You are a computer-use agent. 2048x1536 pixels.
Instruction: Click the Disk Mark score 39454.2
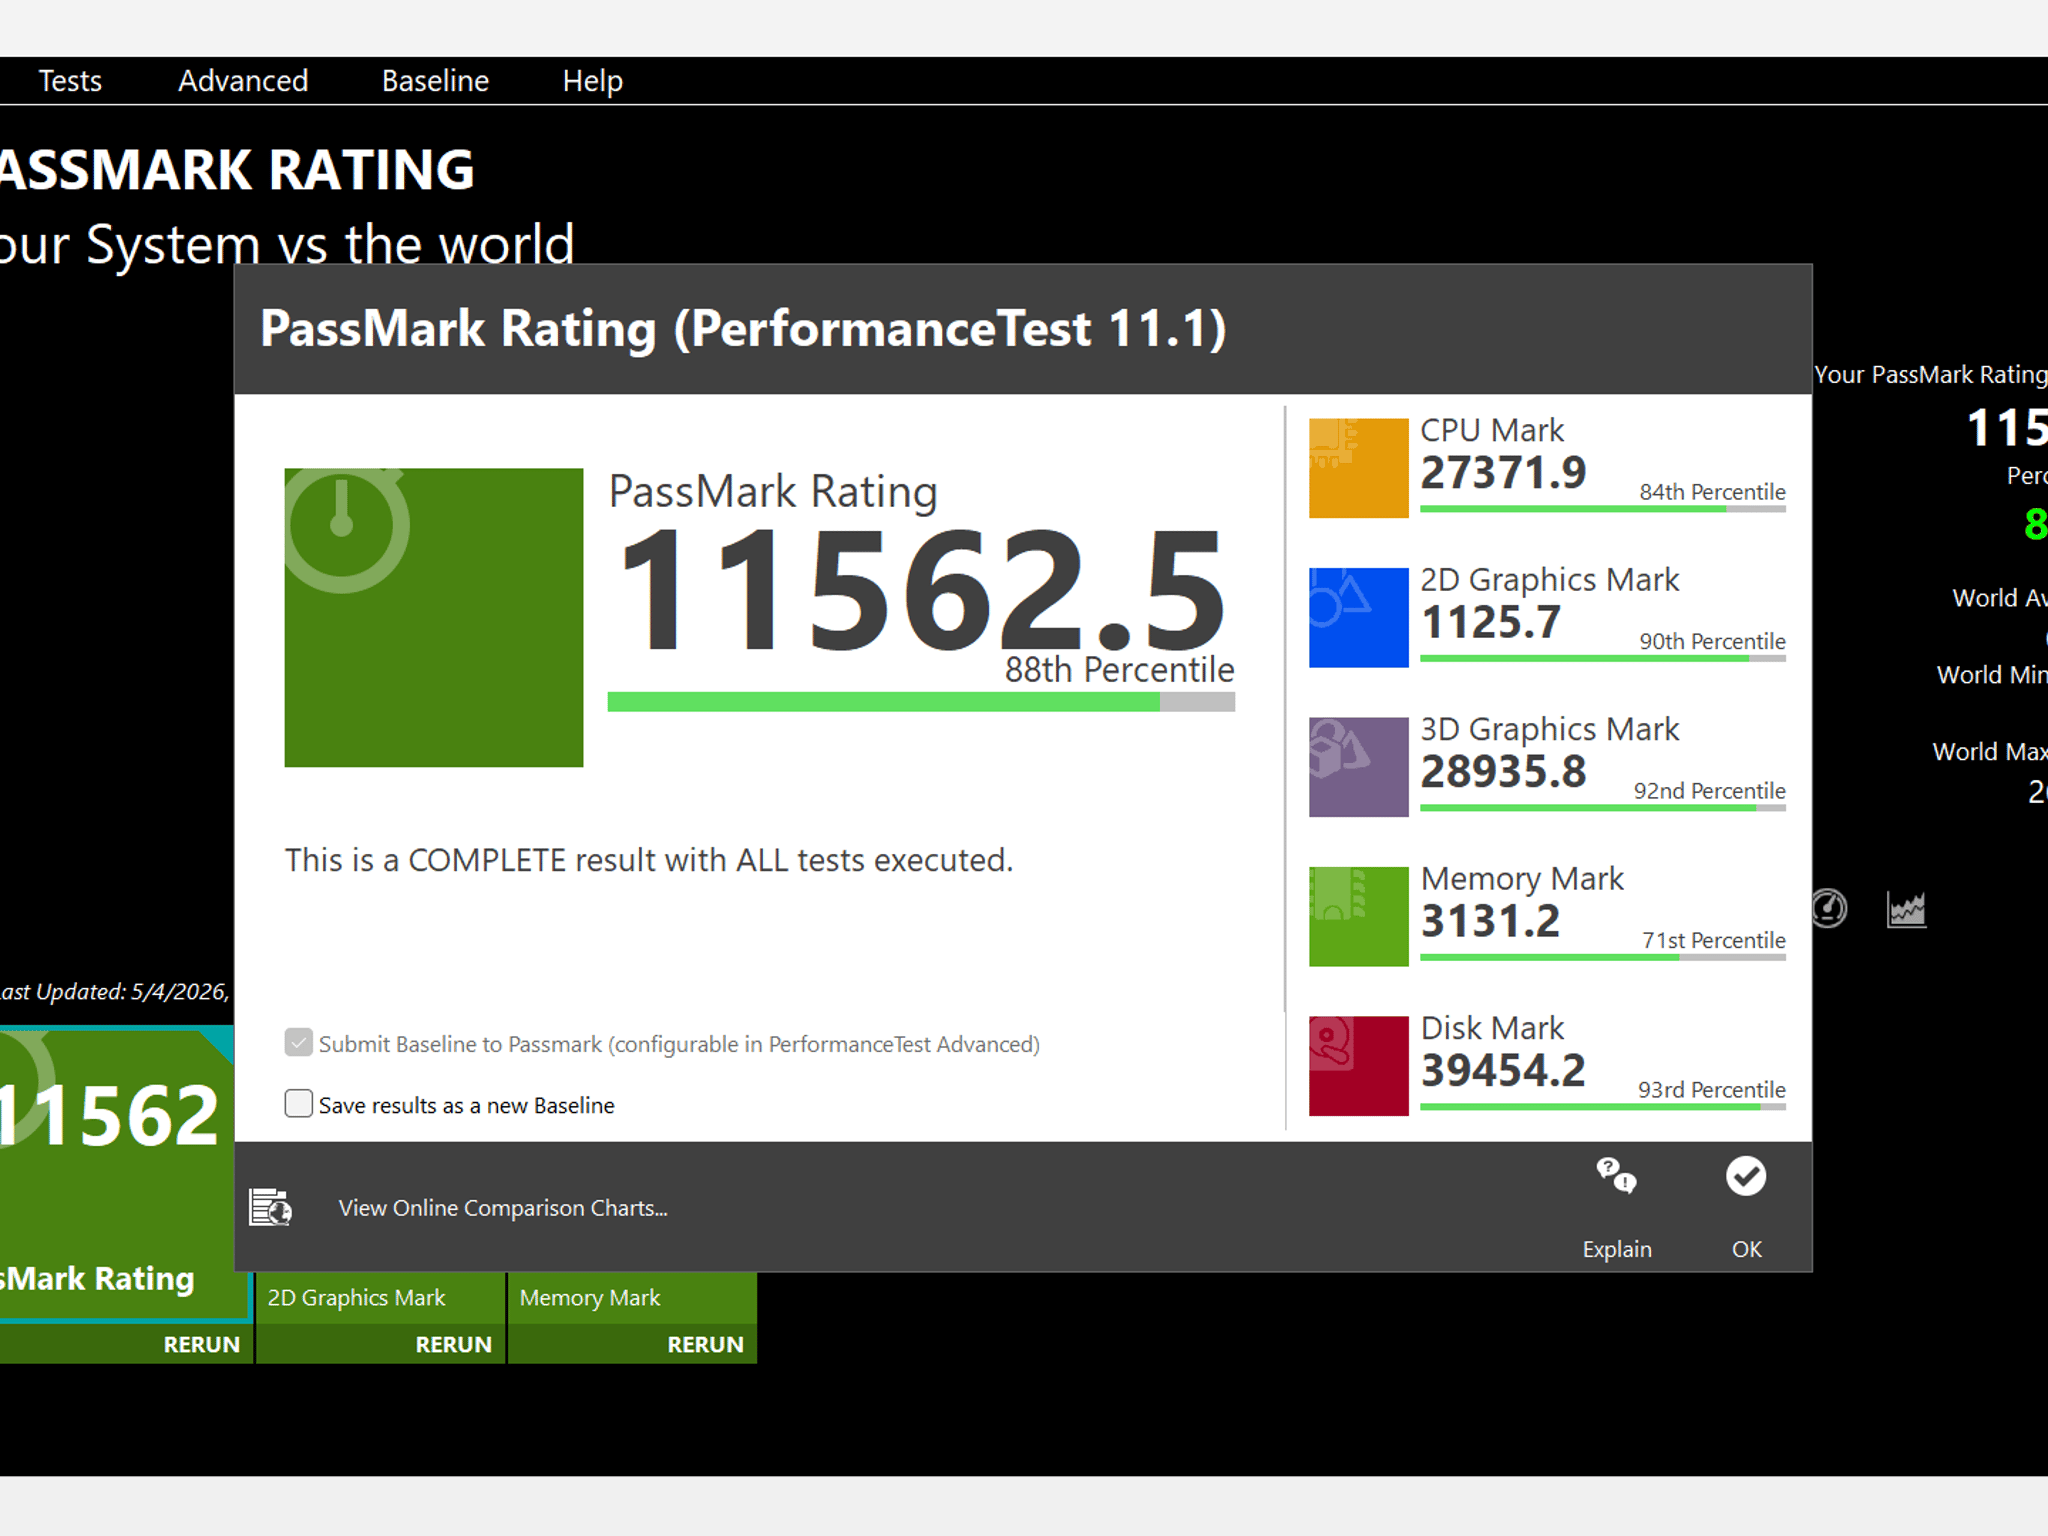(1503, 1071)
